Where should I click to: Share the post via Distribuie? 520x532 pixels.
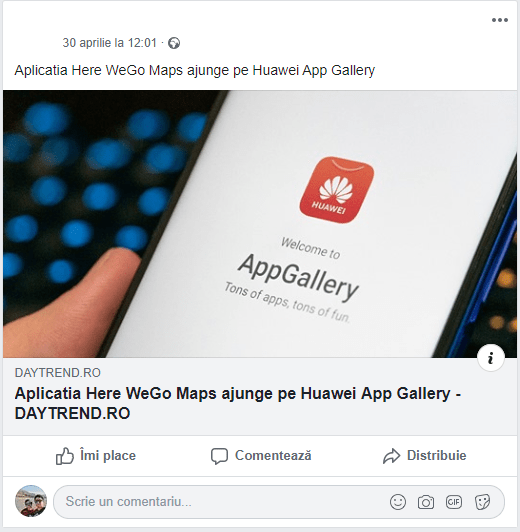pyautogui.click(x=425, y=456)
